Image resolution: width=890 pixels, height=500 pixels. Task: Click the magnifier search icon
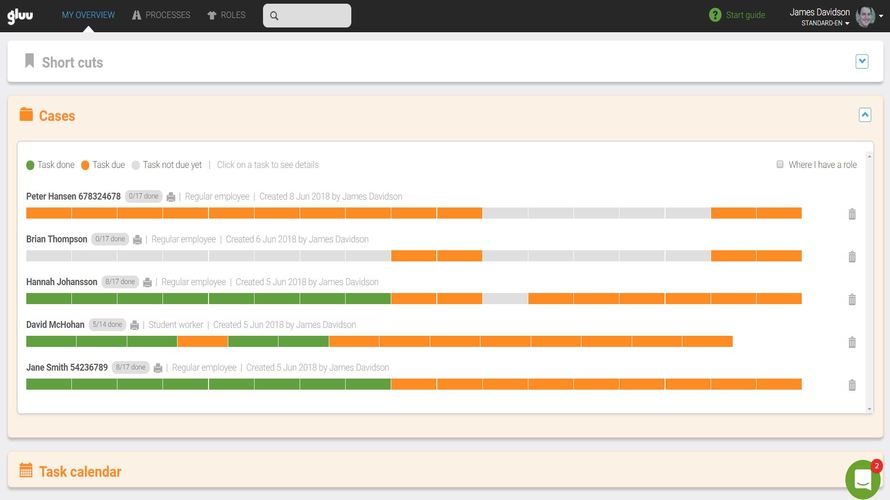point(274,15)
